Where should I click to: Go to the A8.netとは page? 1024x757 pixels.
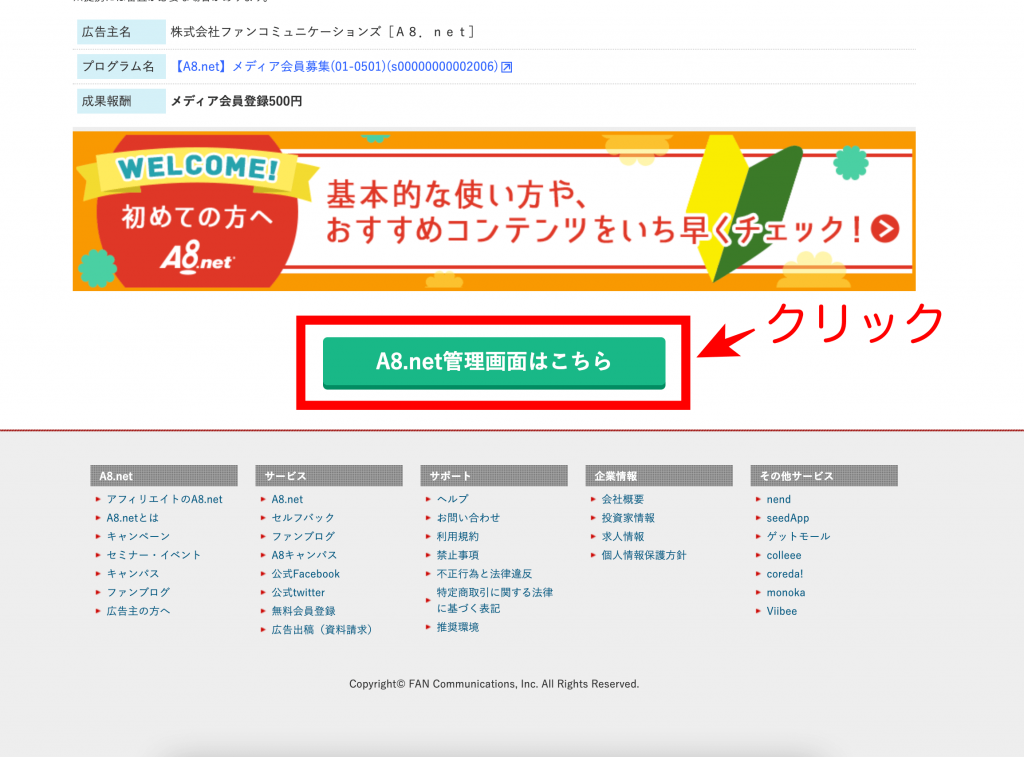click(x=132, y=518)
